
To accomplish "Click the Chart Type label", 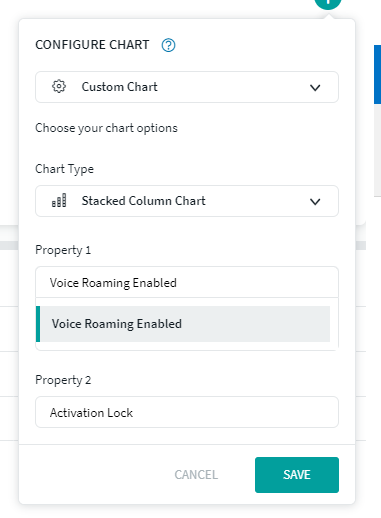I will (64, 169).
